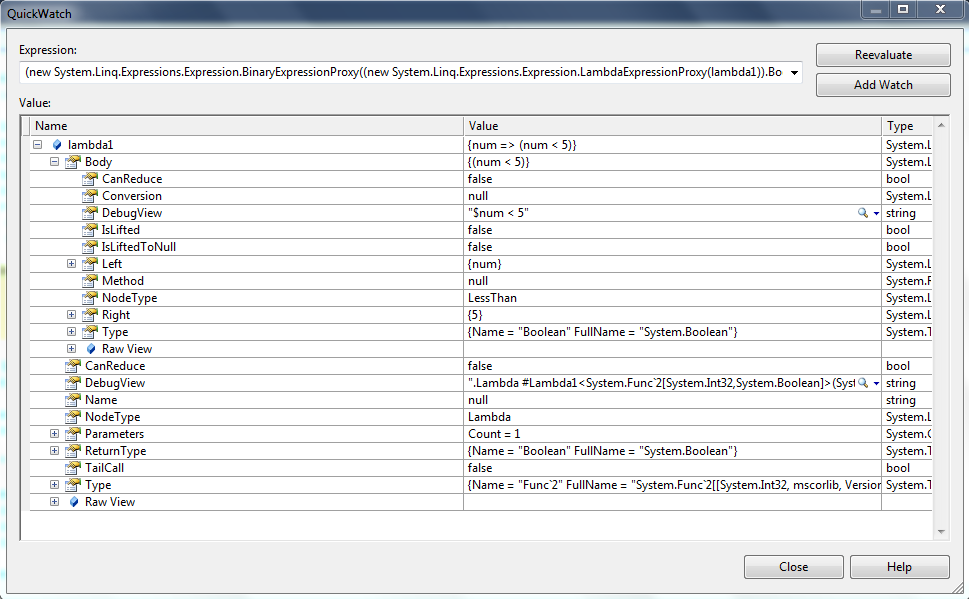Click the Add Watch button
969x599 pixels.
(882, 85)
